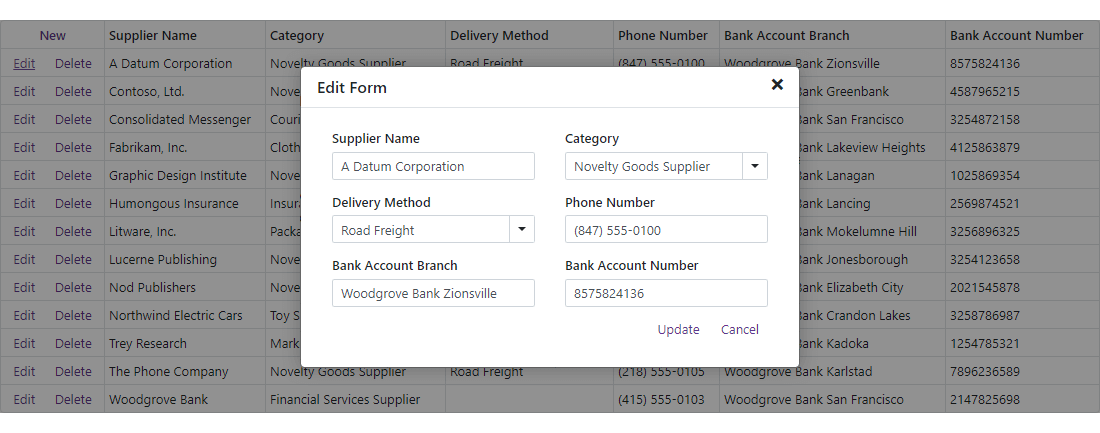This screenshot has height=433, width=1100.
Task: Select the Bank Account Branch field
Action: click(x=433, y=294)
